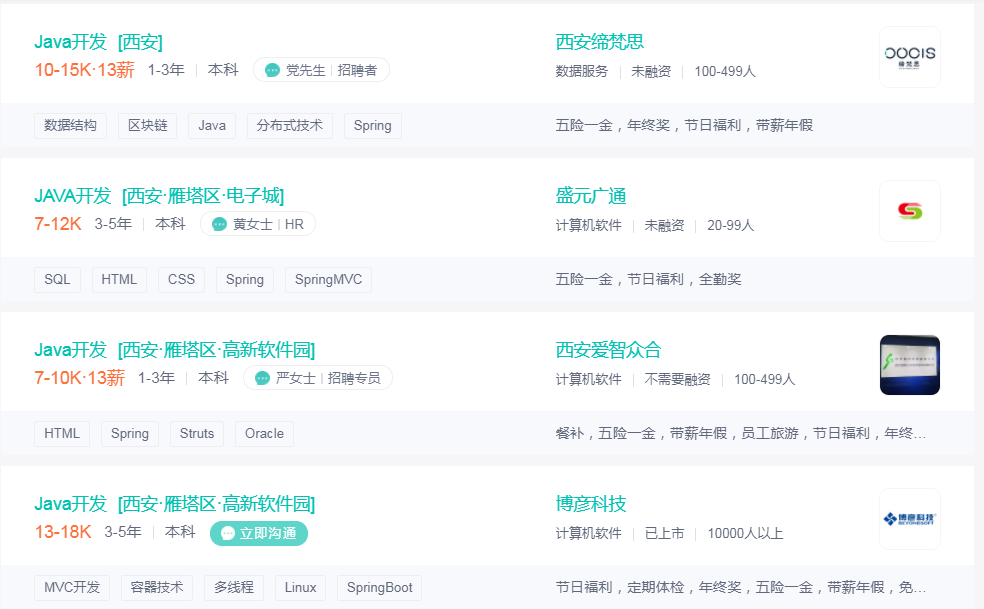984x609 pixels.
Task: Select the 容器技术 skill tag
Action: point(157,588)
